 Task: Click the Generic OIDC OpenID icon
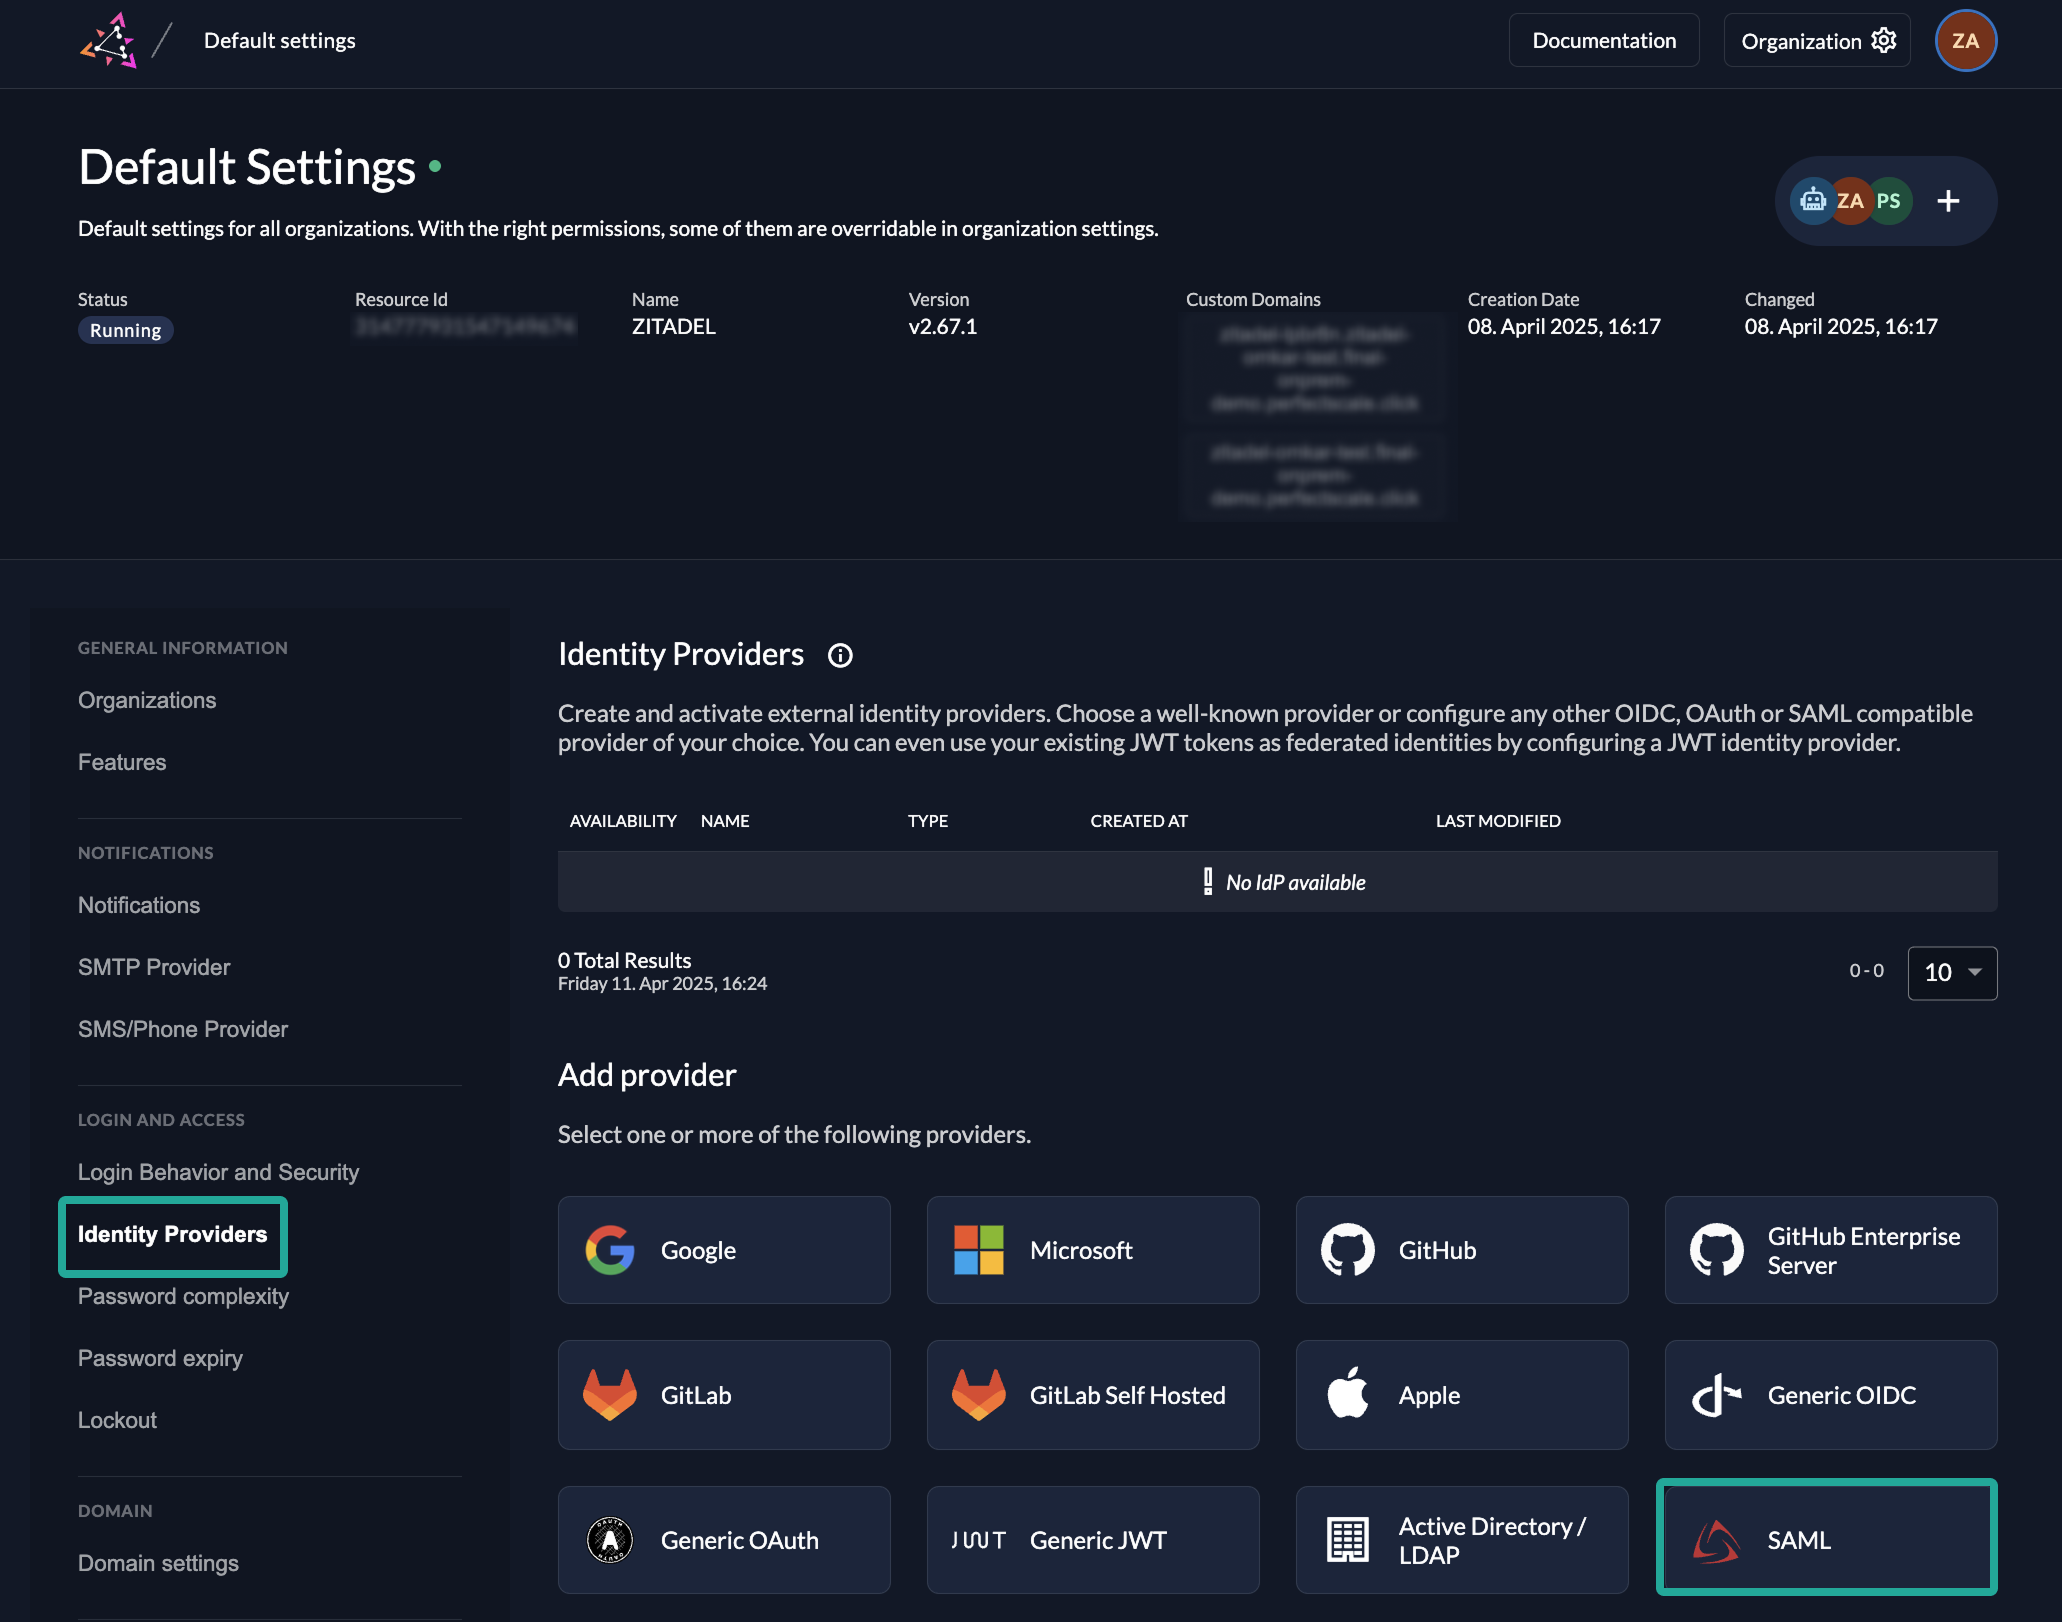click(x=1717, y=1395)
